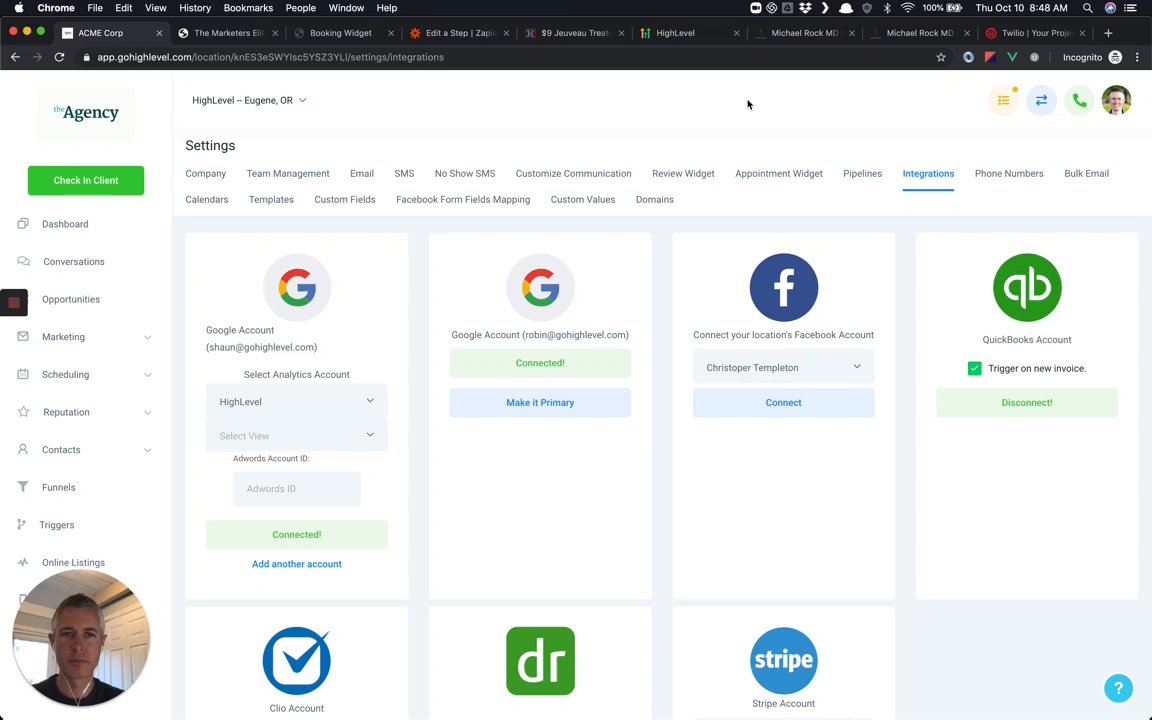Viewport: 1152px width, 720px height.
Task: Open the Bulk Email tab
Action: pos(1086,174)
